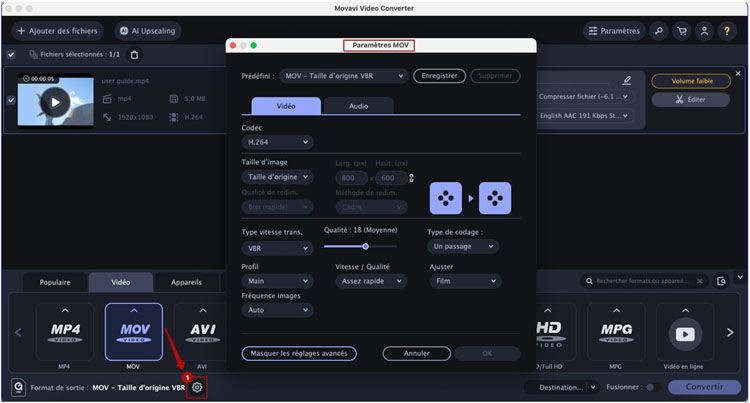The image size is (750, 403).
Task: Go to next formats with right arrow
Action: tap(730, 332)
